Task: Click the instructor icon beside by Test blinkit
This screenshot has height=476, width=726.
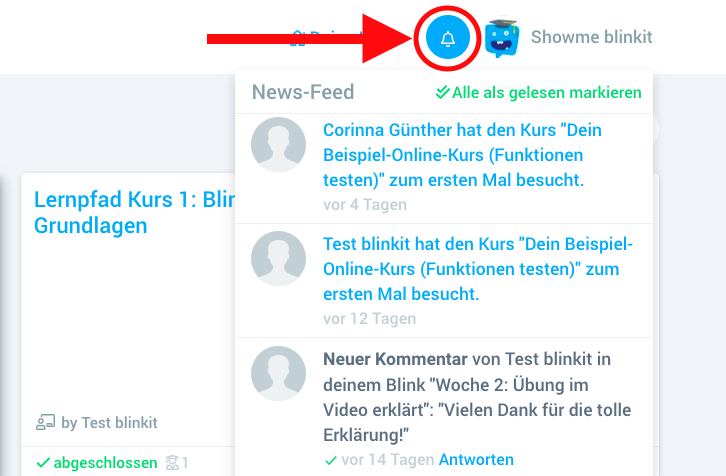Action: point(45,422)
